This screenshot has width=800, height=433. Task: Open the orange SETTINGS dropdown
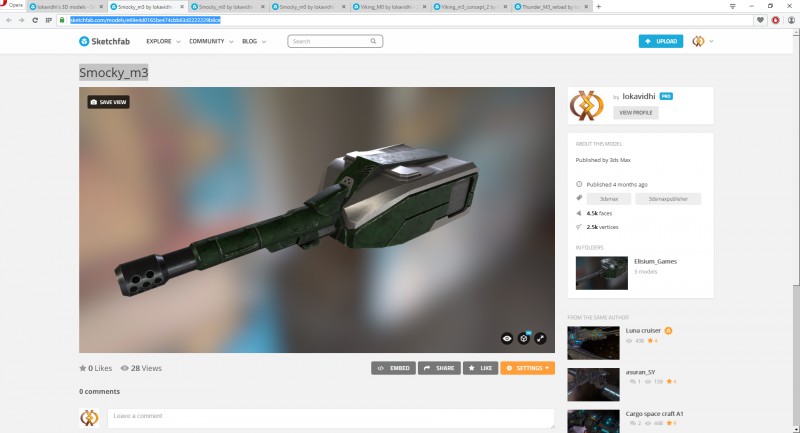pos(528,368)
